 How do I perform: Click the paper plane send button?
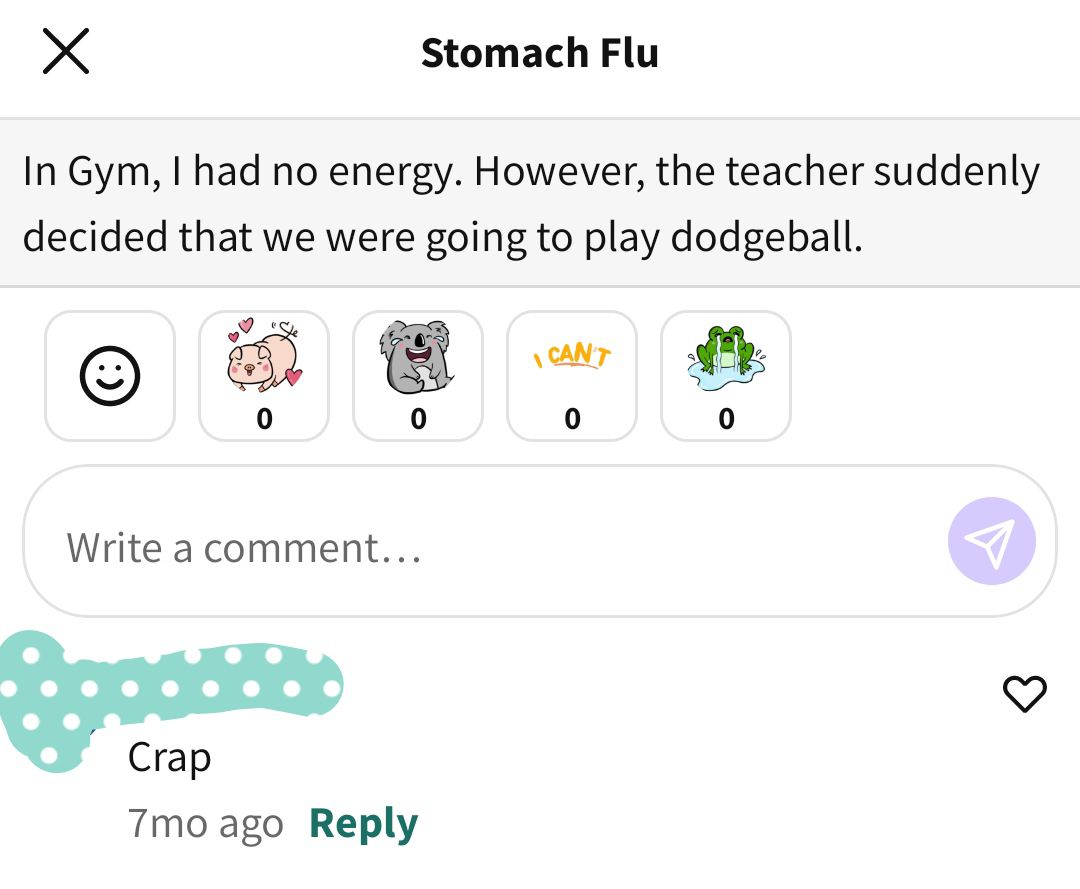coord(991,541)
